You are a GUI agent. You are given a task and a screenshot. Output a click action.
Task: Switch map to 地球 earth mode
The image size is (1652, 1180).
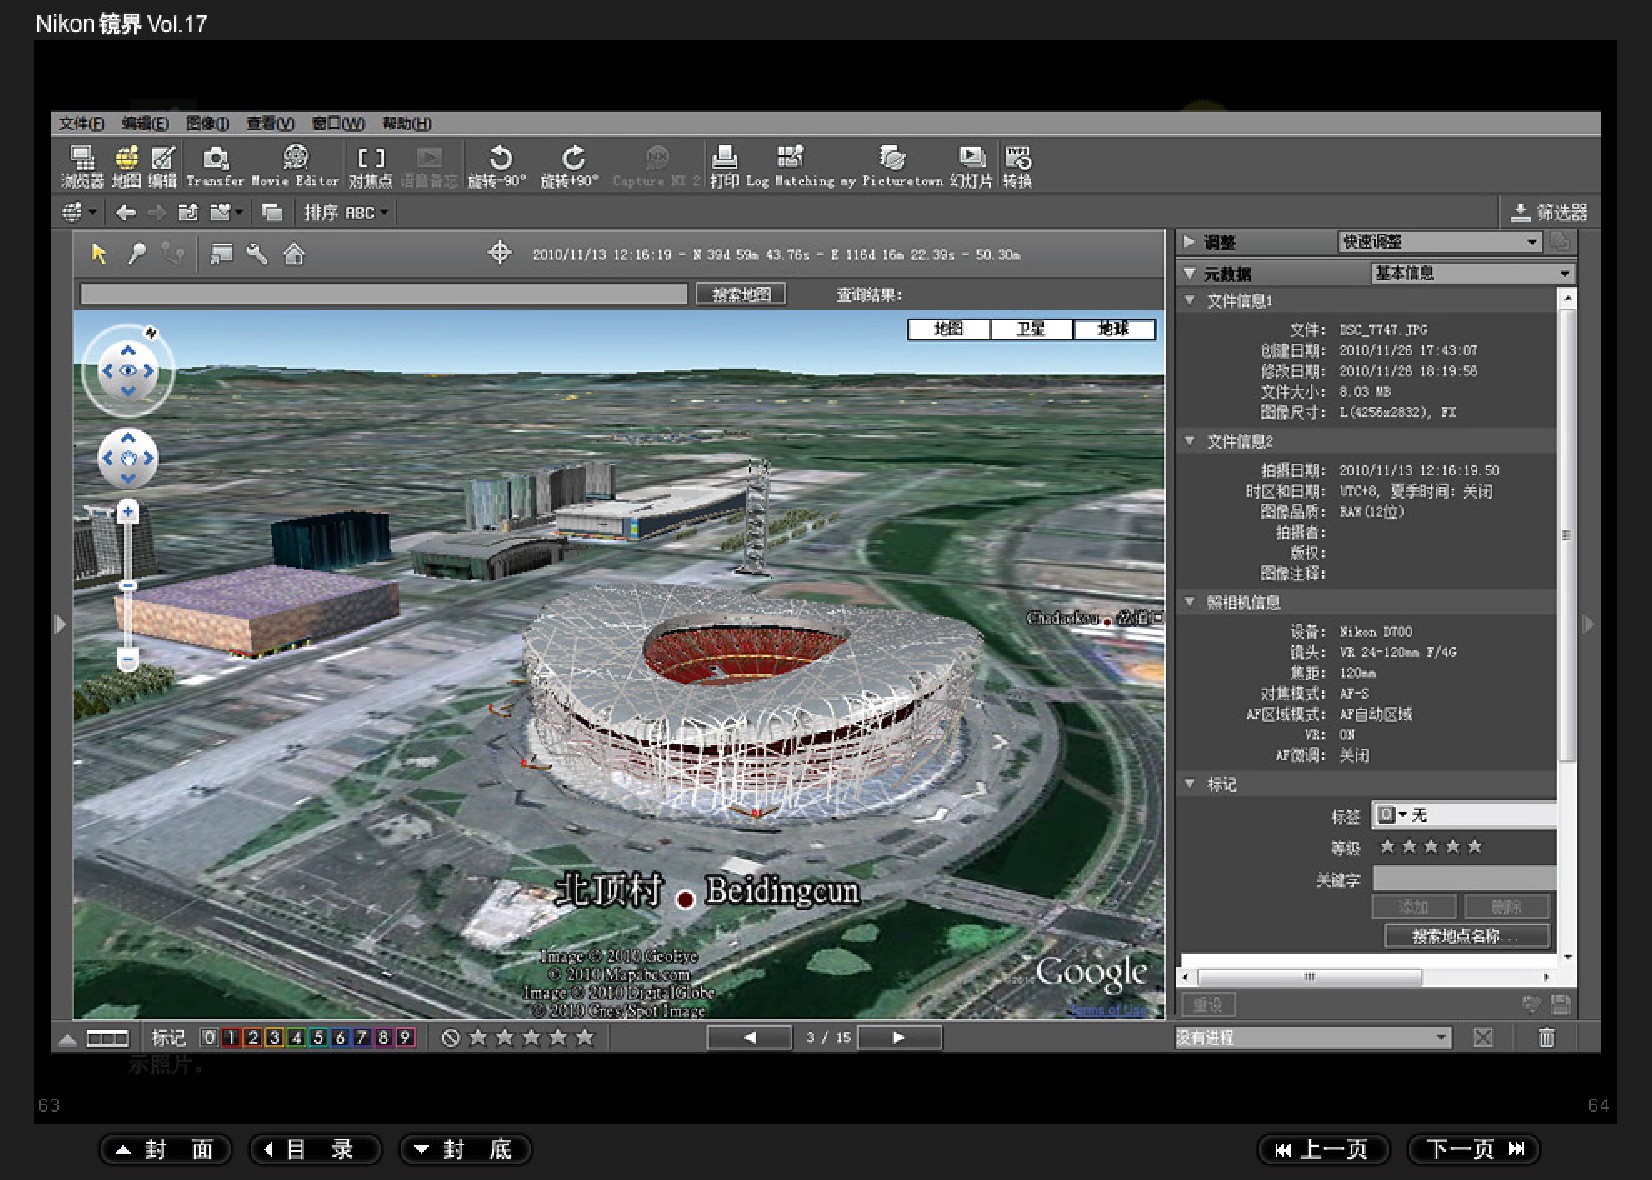coord(1114,329)
